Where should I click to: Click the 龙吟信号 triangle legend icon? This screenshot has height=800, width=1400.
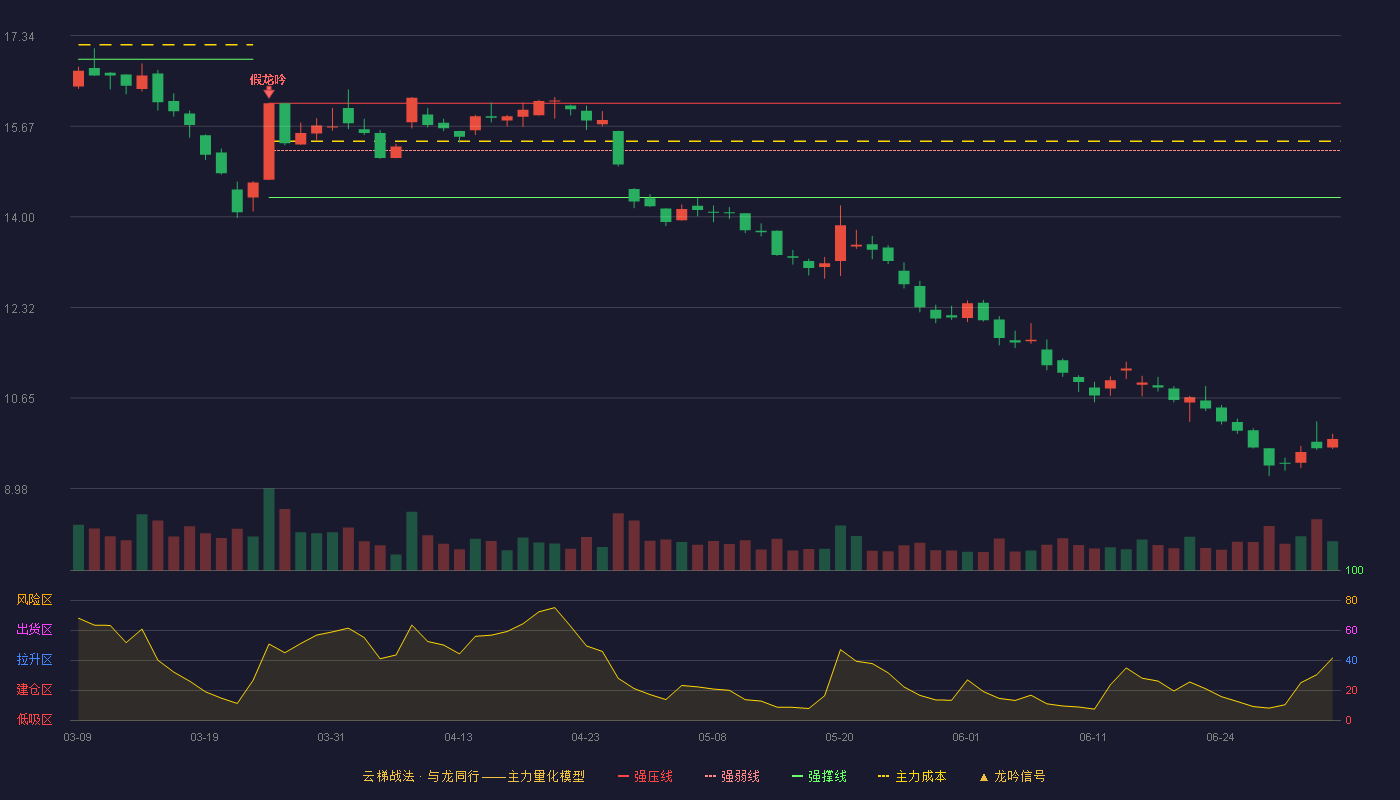point(984,777)
